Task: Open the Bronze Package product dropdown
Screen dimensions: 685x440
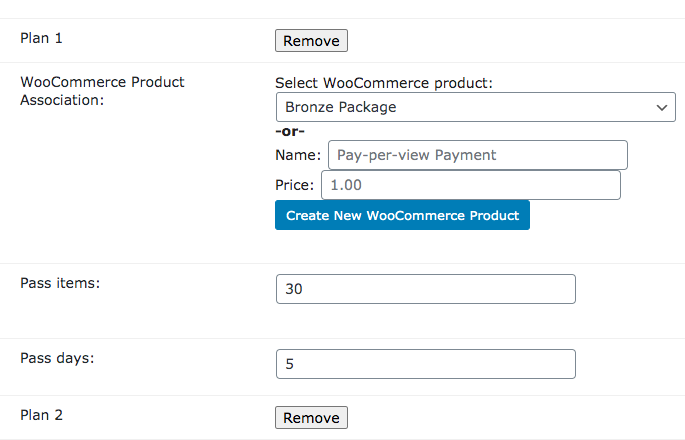Action: [x=476, y=107]
